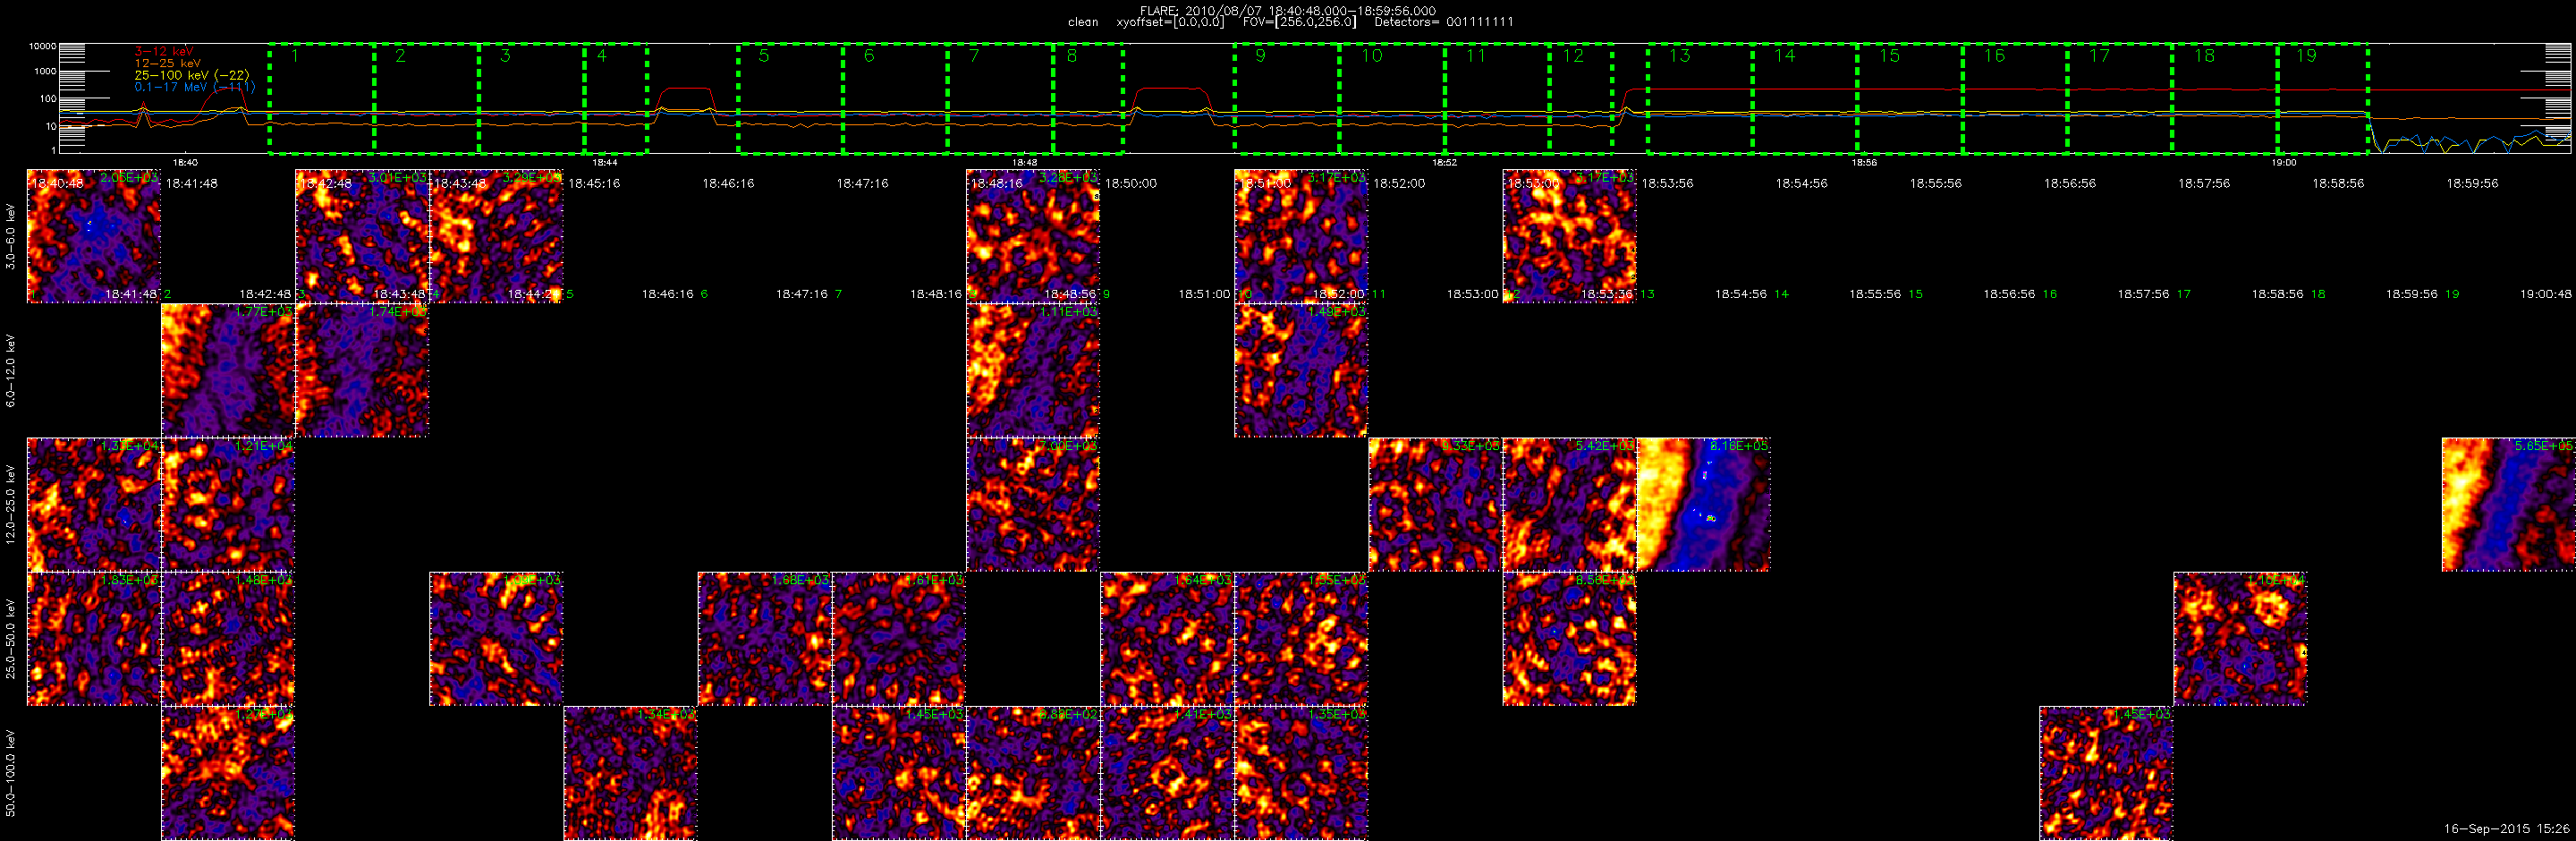Select interval 12 box in the light curve
Image resolution: width=2576 pixels, height=841 pixels.
[1581, 98]
